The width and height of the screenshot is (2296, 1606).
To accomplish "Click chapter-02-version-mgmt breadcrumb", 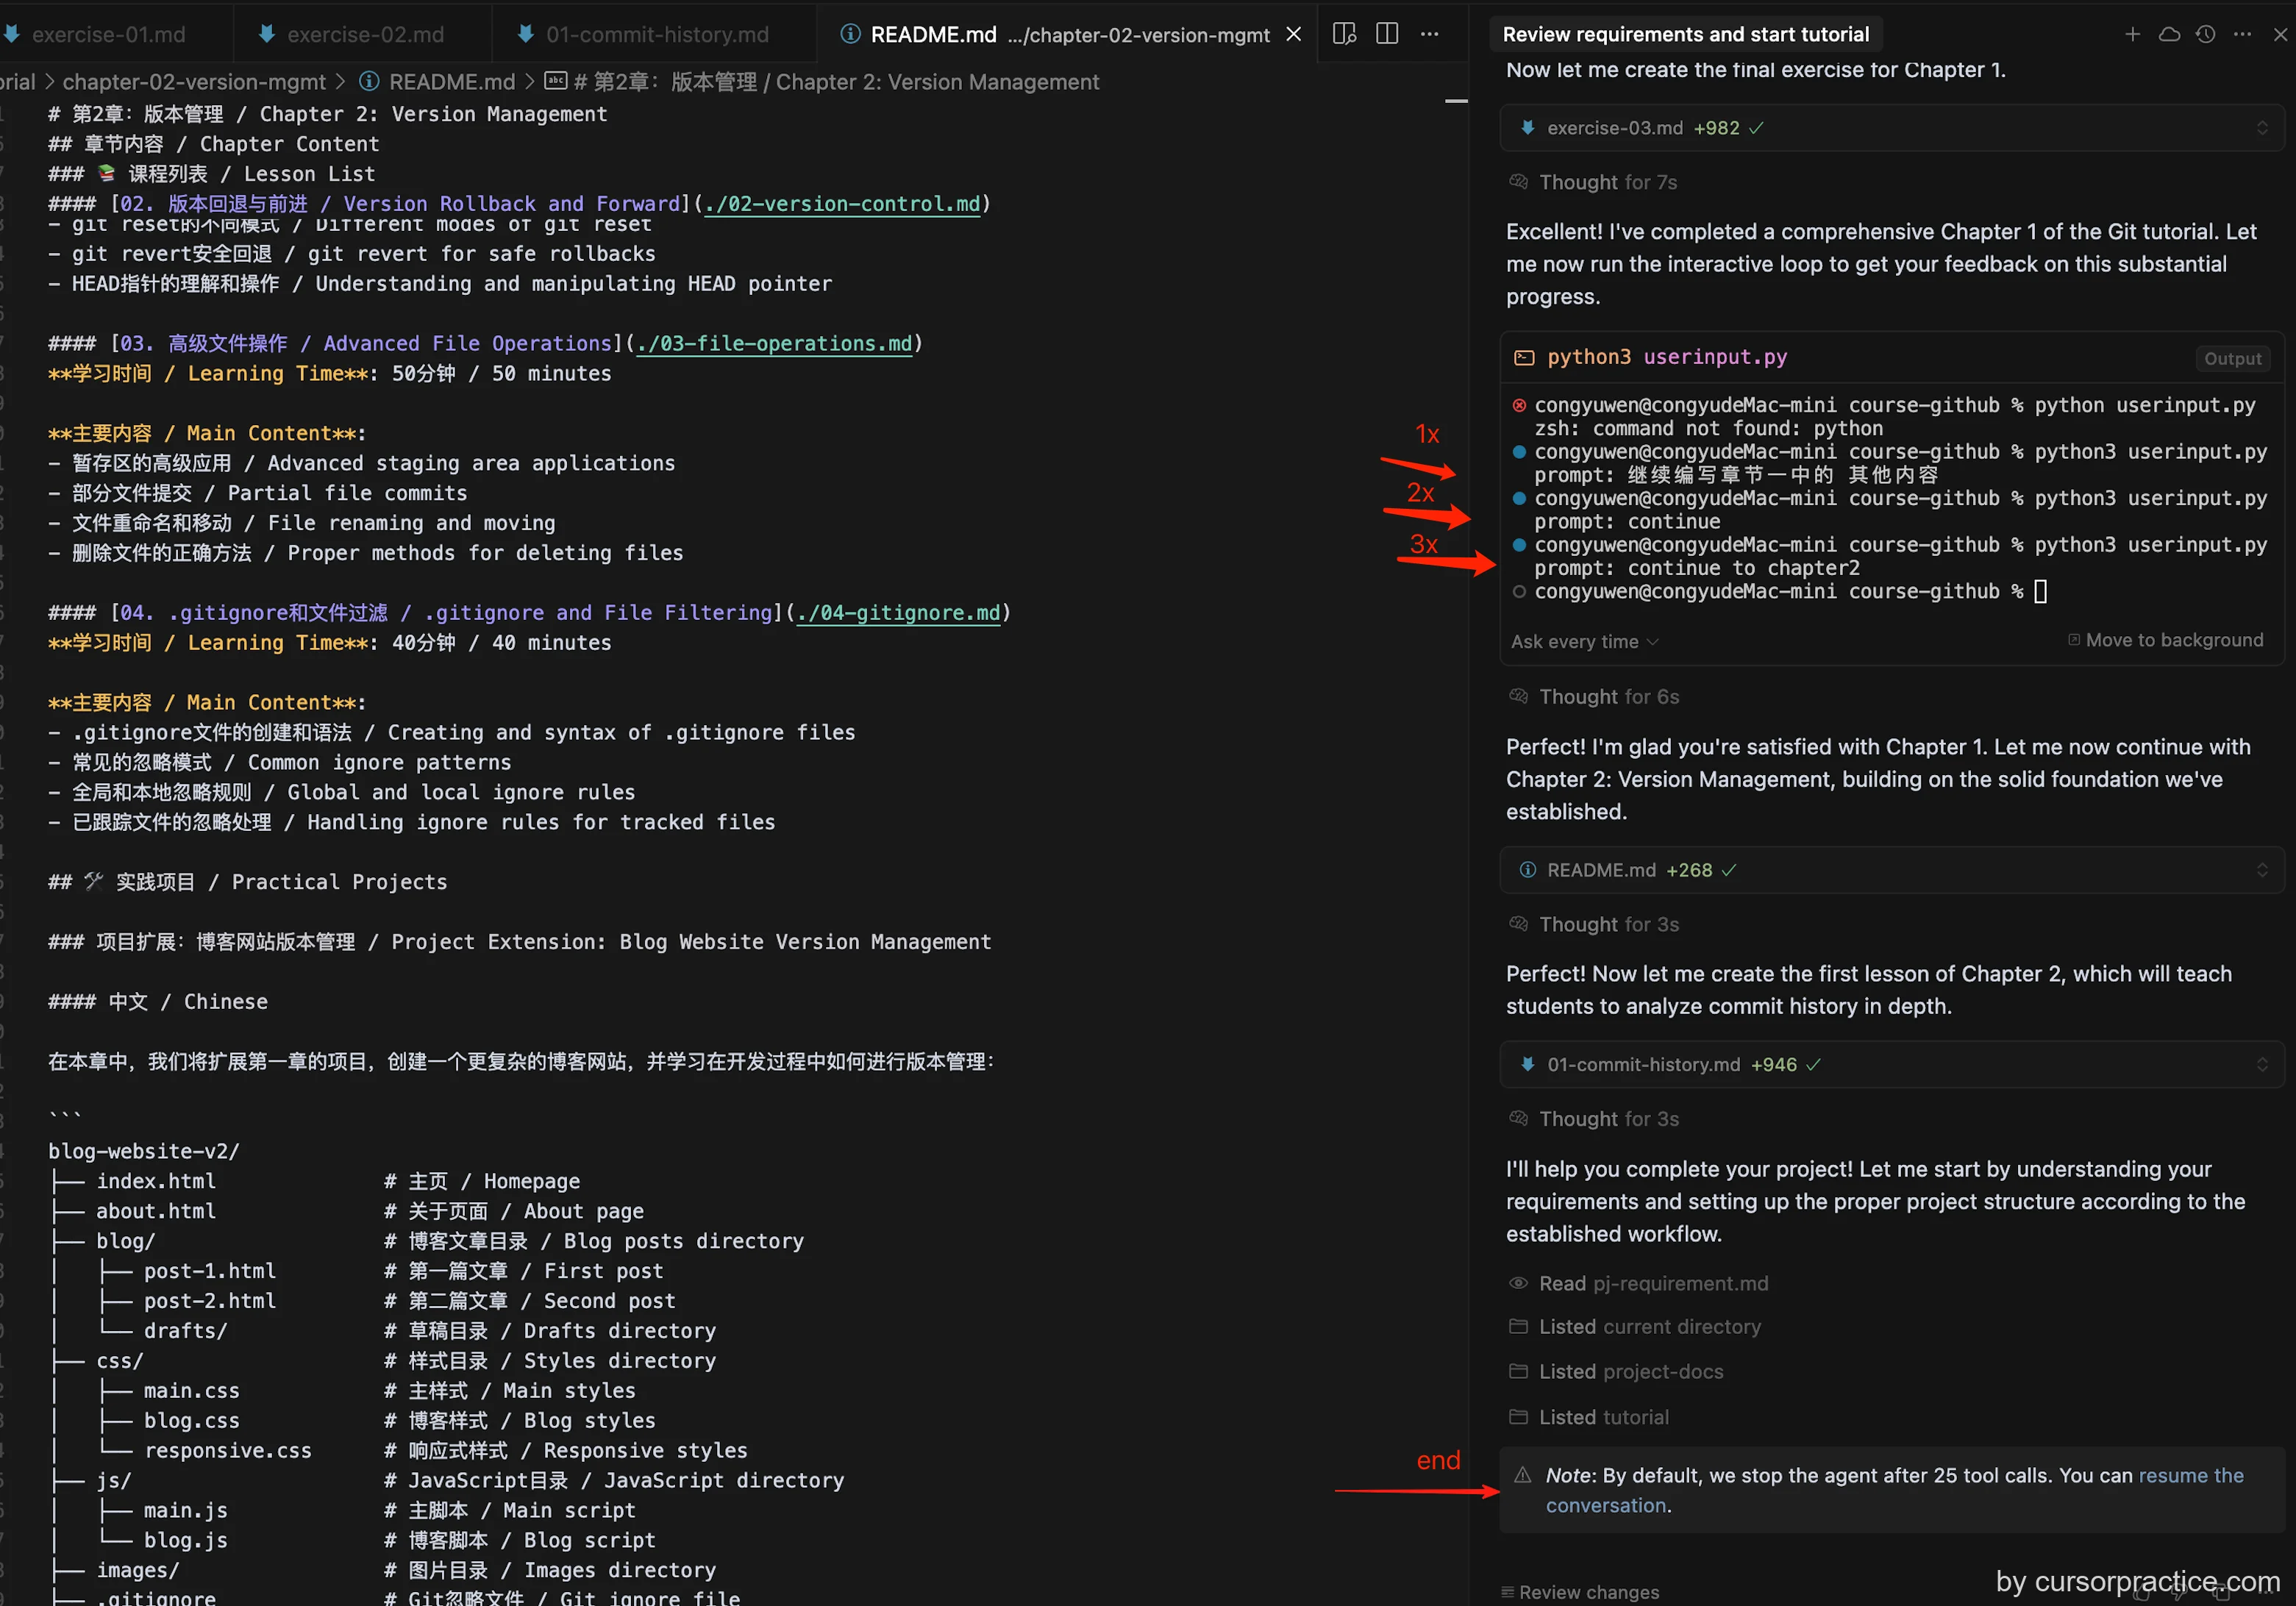I will pos(194,82).
